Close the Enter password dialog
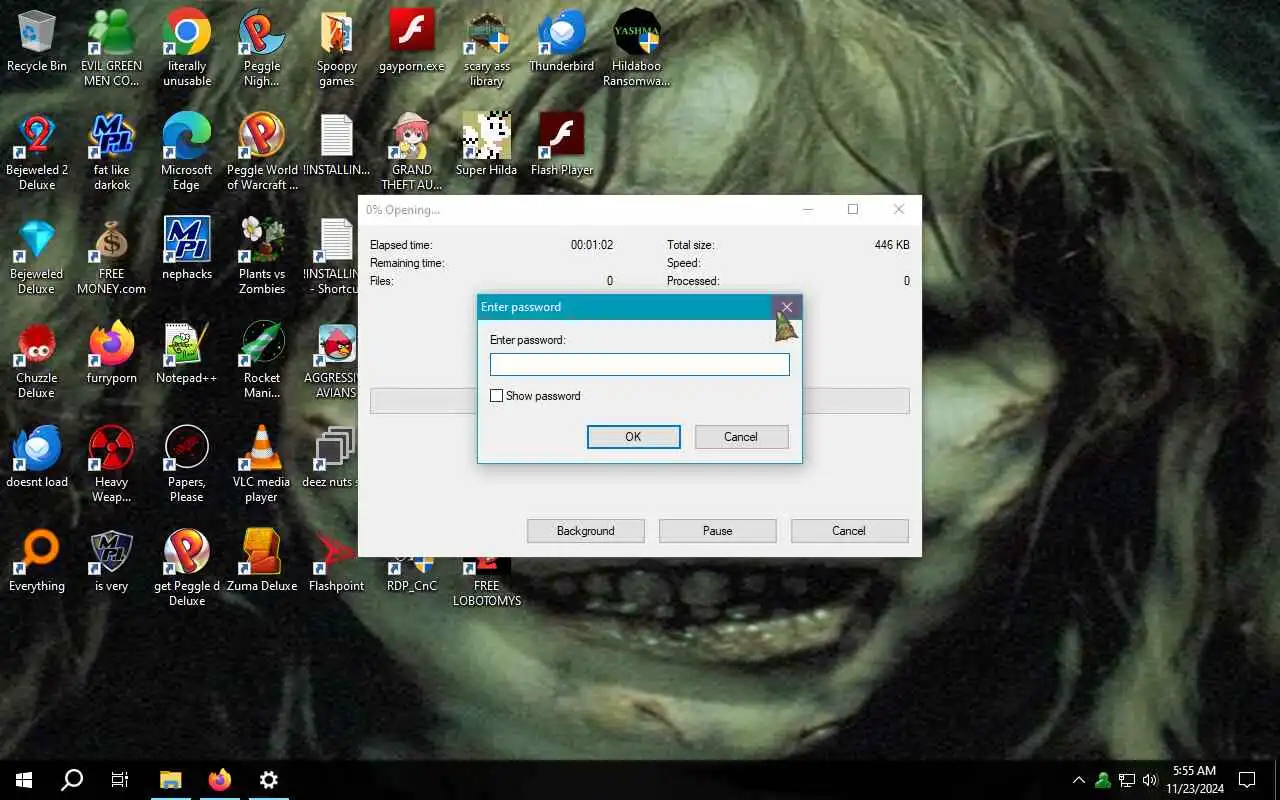The height and width of the screenshot is (800, 1280). pos(787,307)
